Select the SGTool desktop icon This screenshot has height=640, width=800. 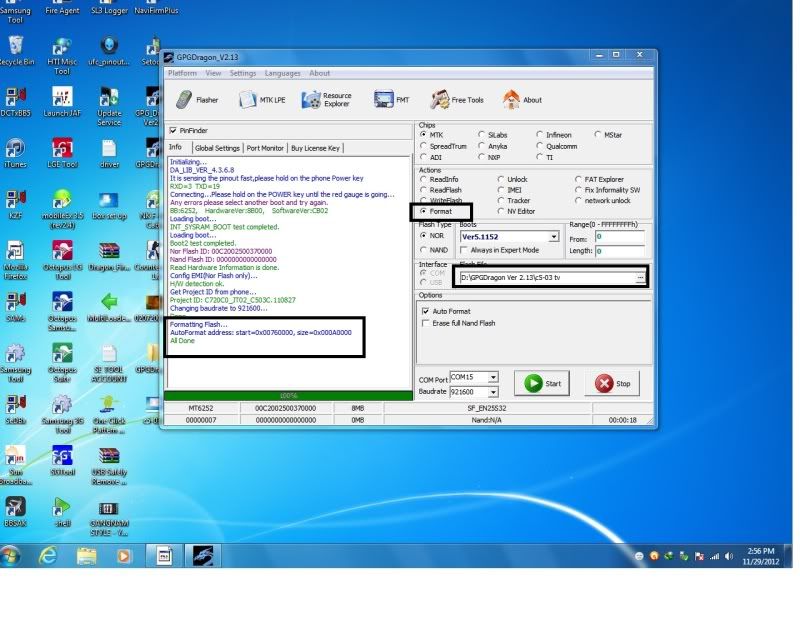point(62,460)
